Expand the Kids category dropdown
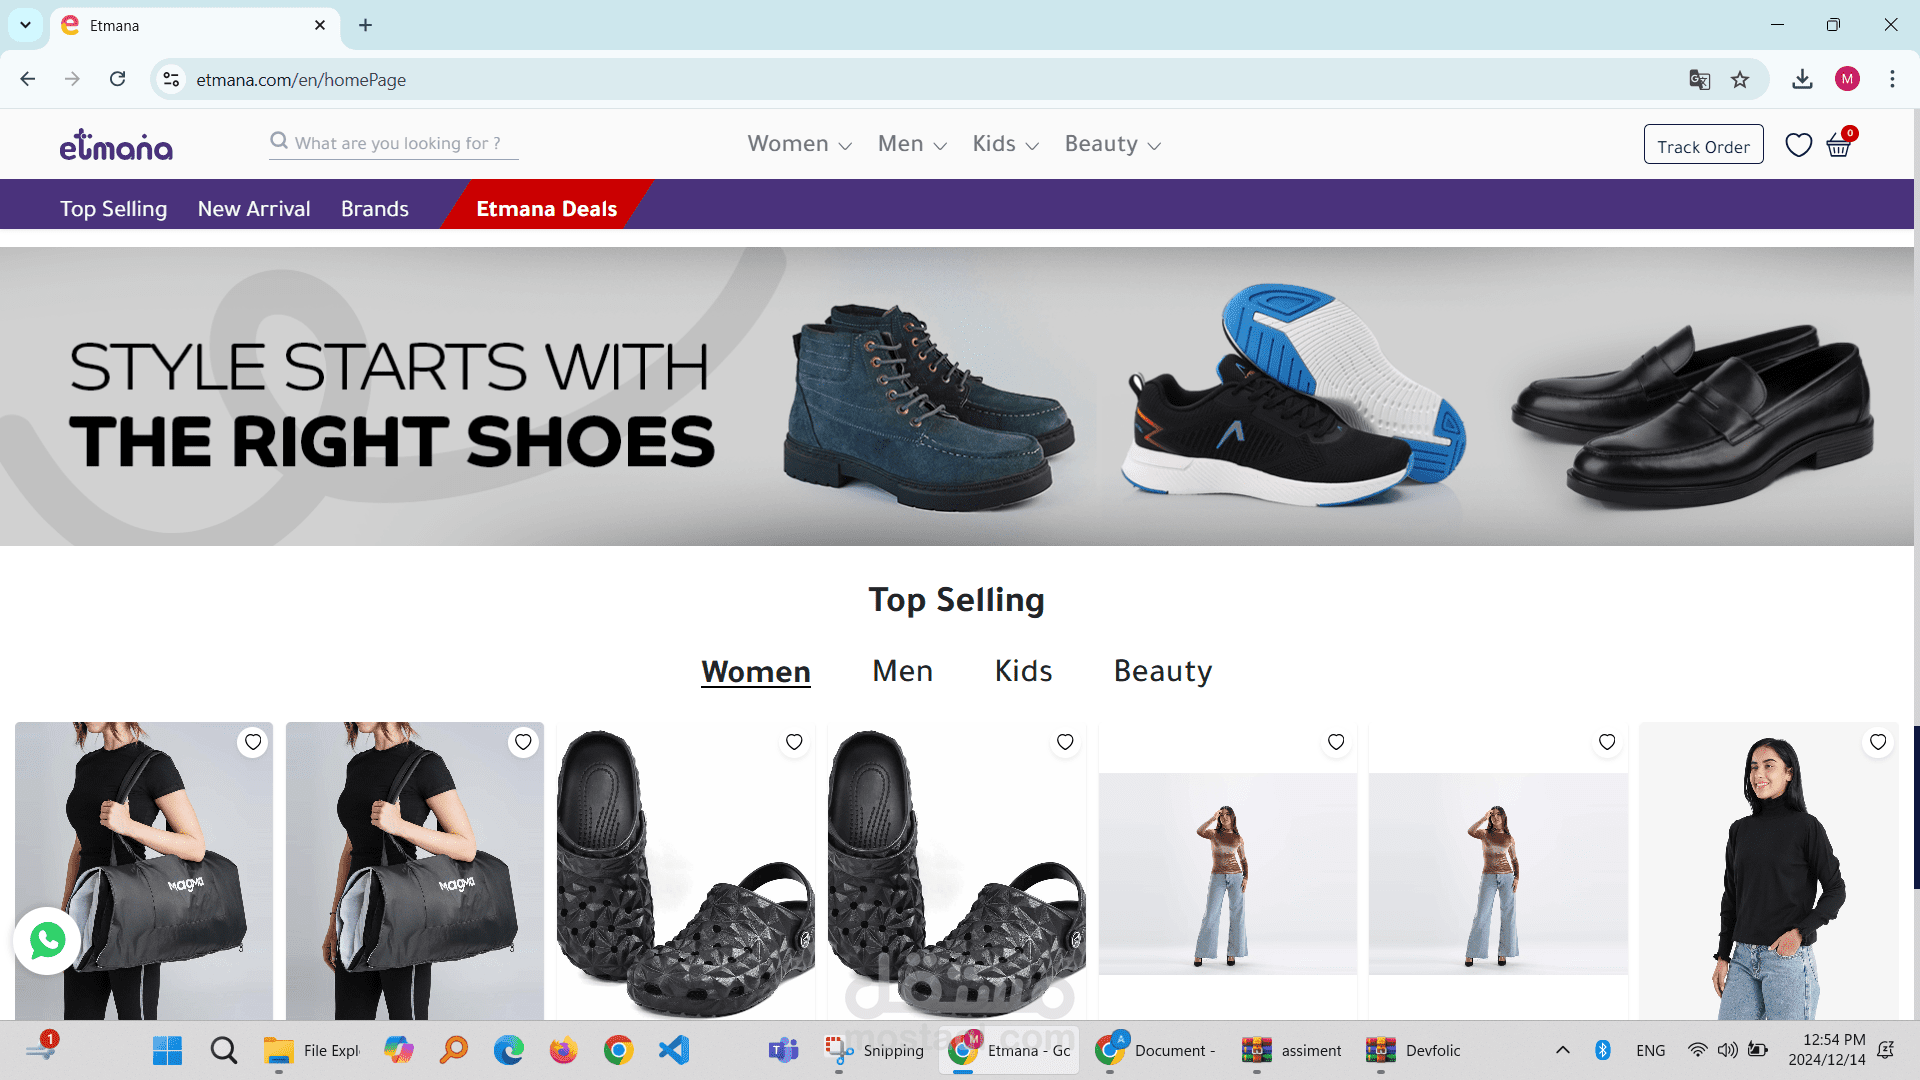 coord(1005,144)
